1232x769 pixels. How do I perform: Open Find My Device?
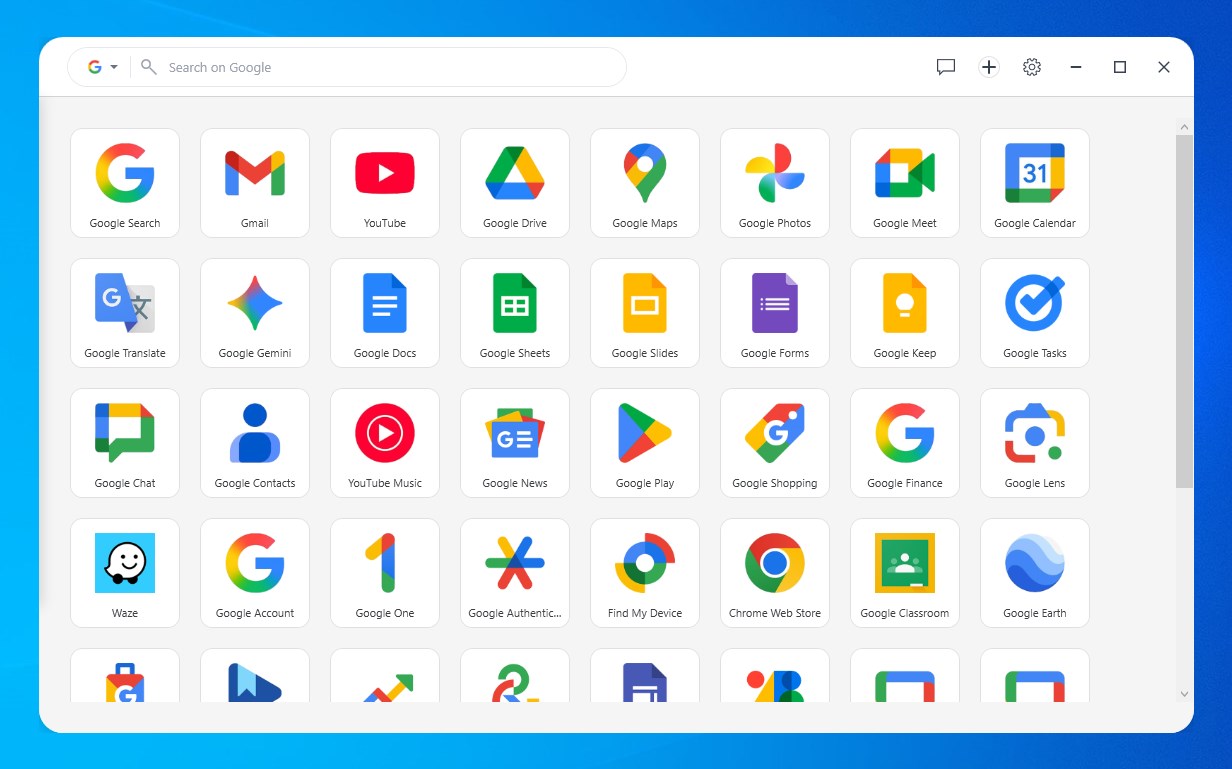(645, 573)
